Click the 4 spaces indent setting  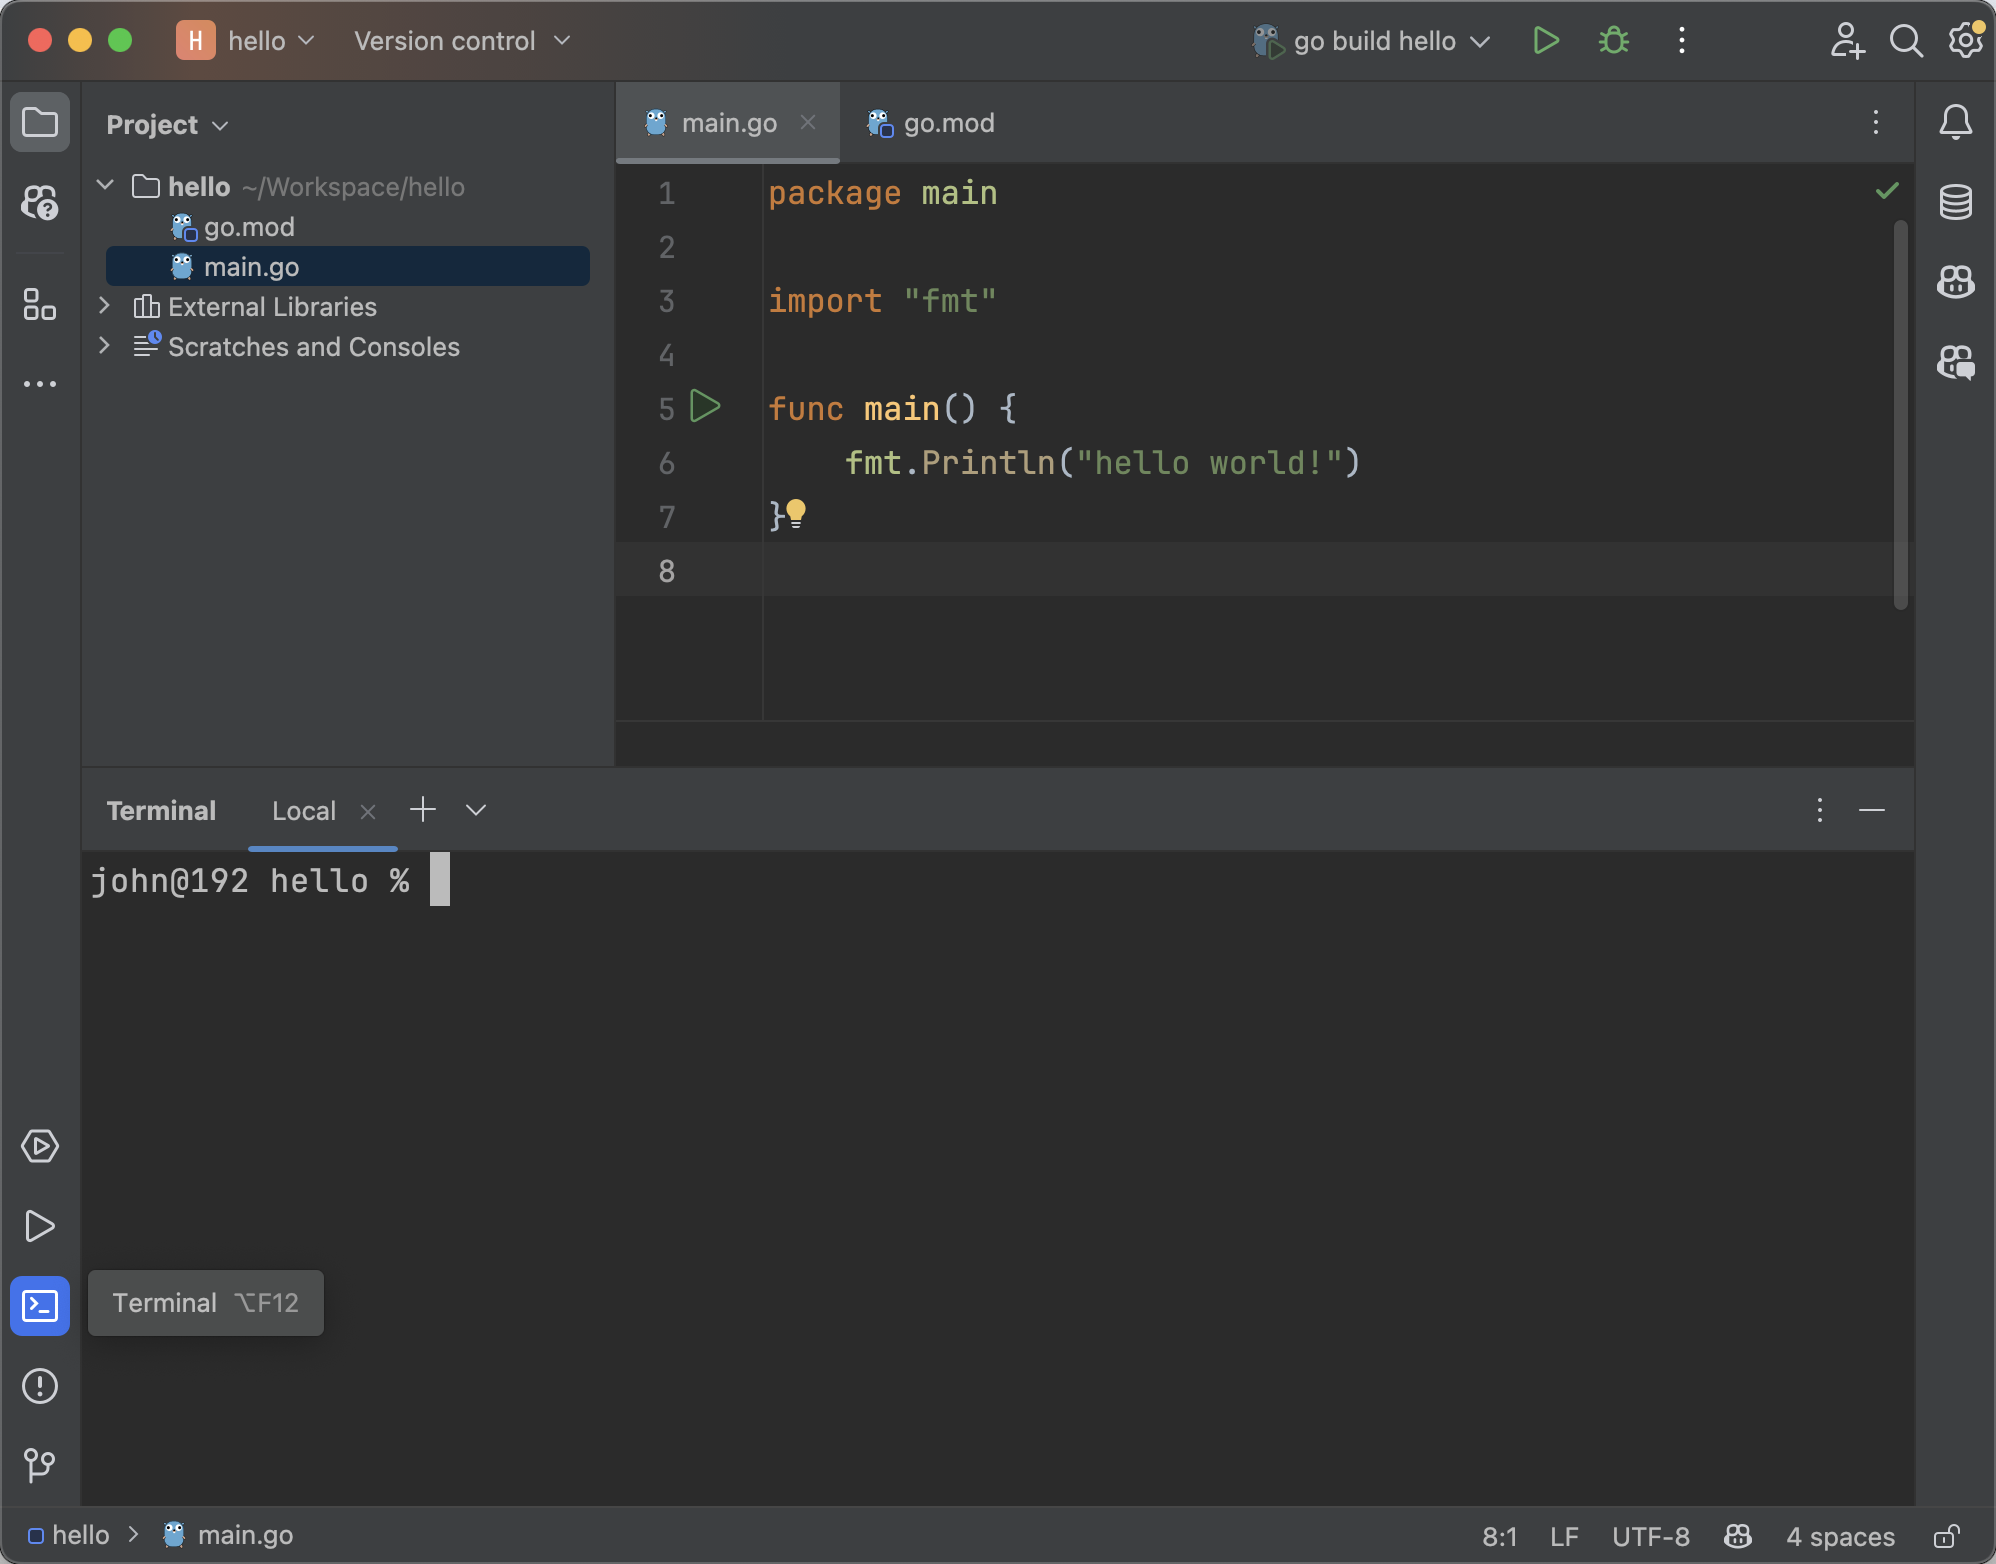coord(1840,1536)
